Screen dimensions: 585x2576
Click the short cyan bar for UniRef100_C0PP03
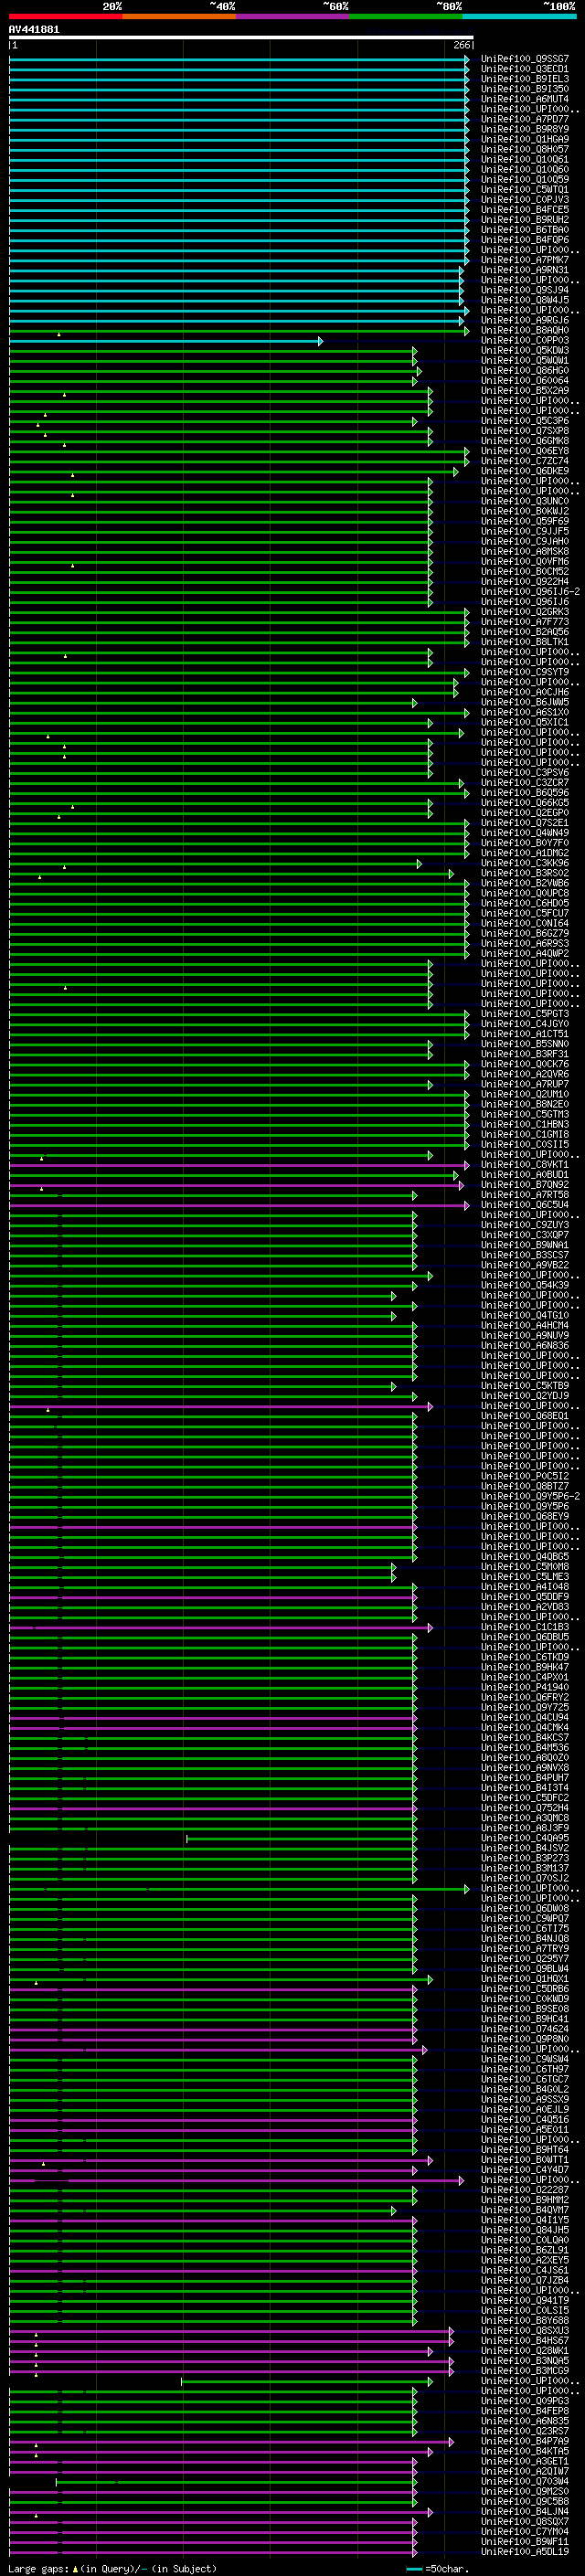(x=166, y=341)
